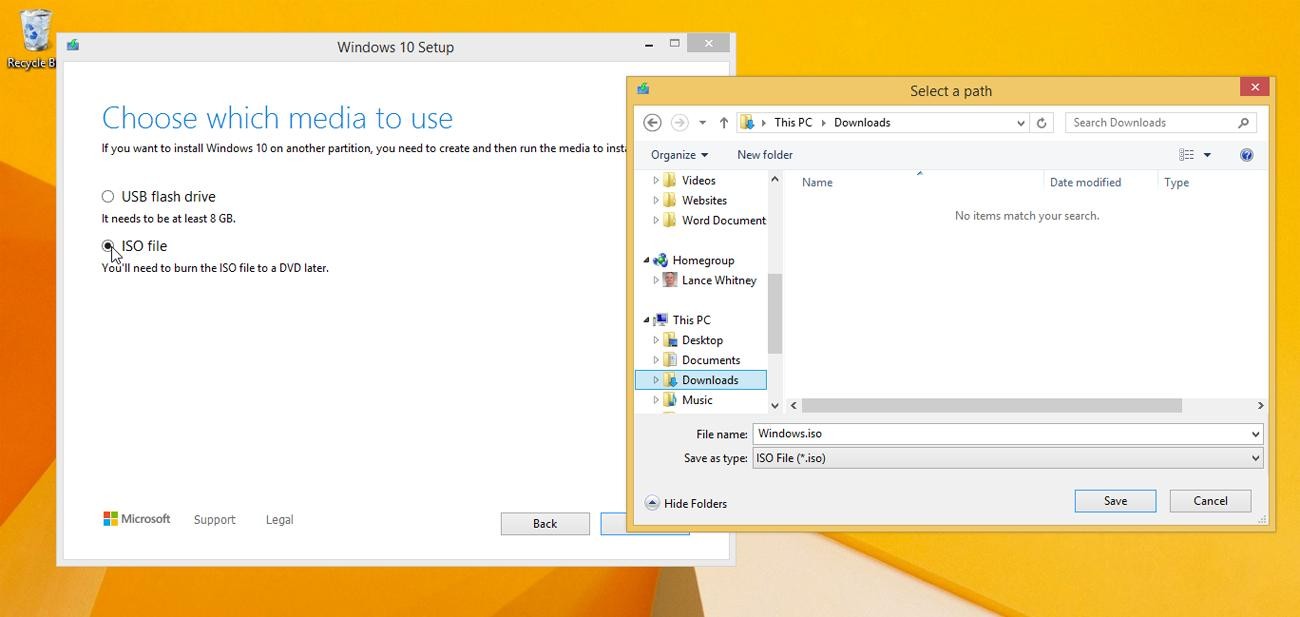1300x617 pixels.
Task: Click Back in Windows 10 Setup
Action: [x=545, y=523]
